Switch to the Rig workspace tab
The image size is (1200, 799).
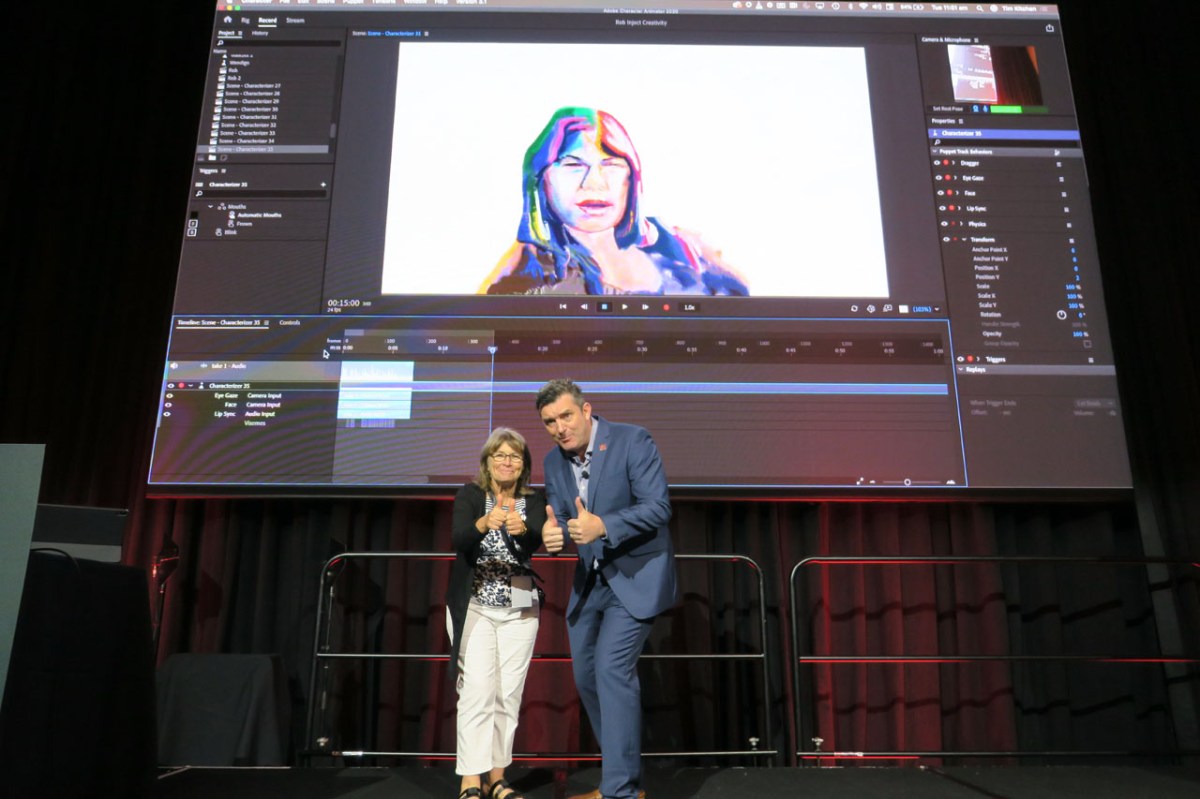click(x=245, y=20)
